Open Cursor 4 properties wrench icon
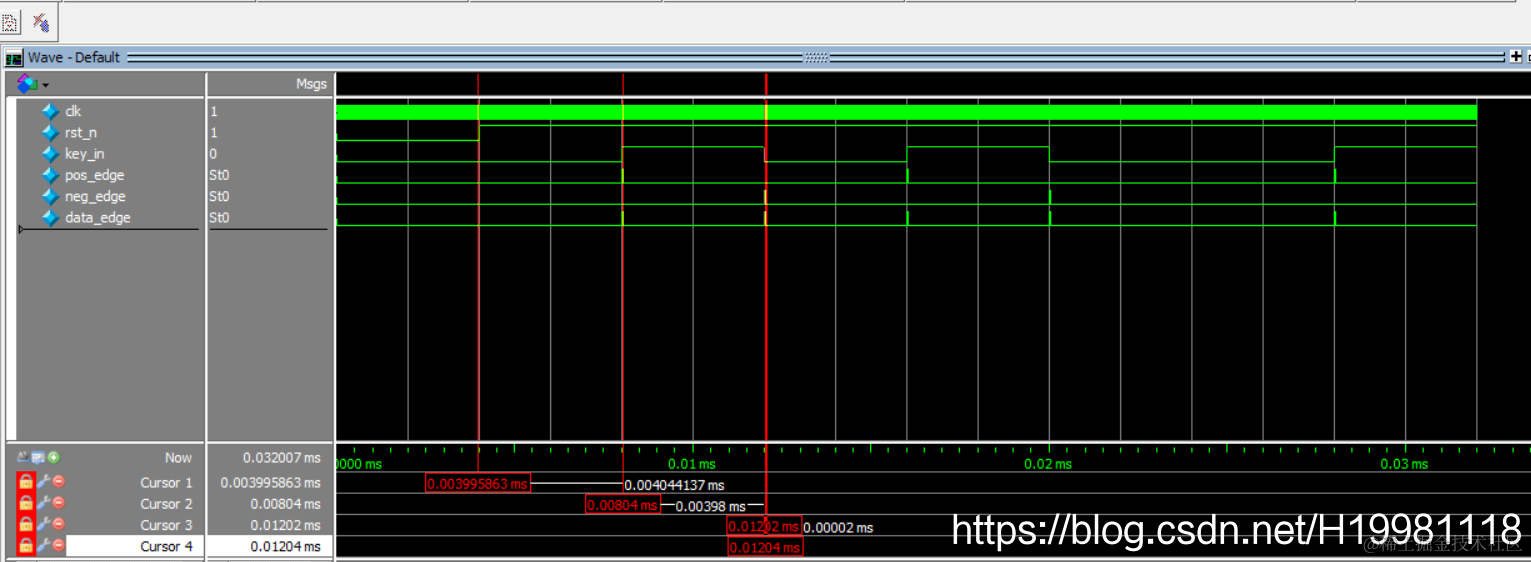This screenshot has height=562, width=1531. coord(43,545)
